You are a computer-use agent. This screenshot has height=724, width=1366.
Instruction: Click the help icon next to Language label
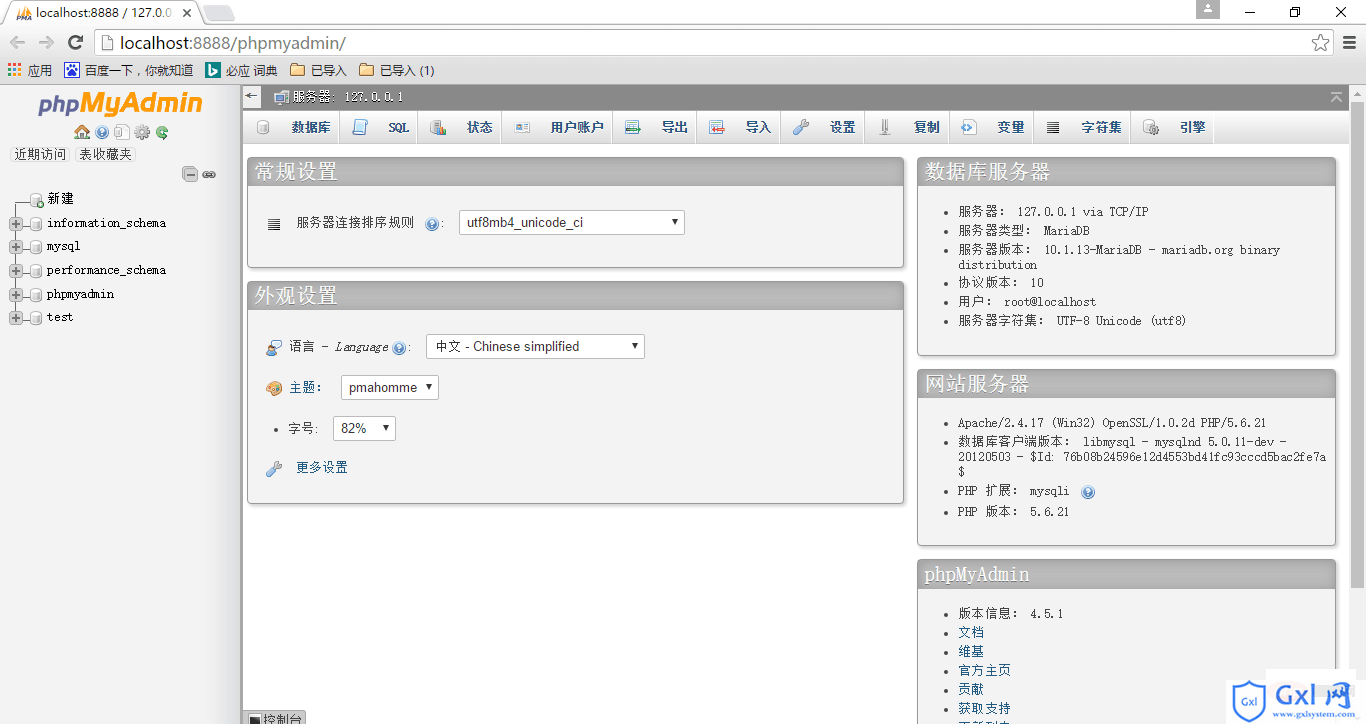click(399, 348)
